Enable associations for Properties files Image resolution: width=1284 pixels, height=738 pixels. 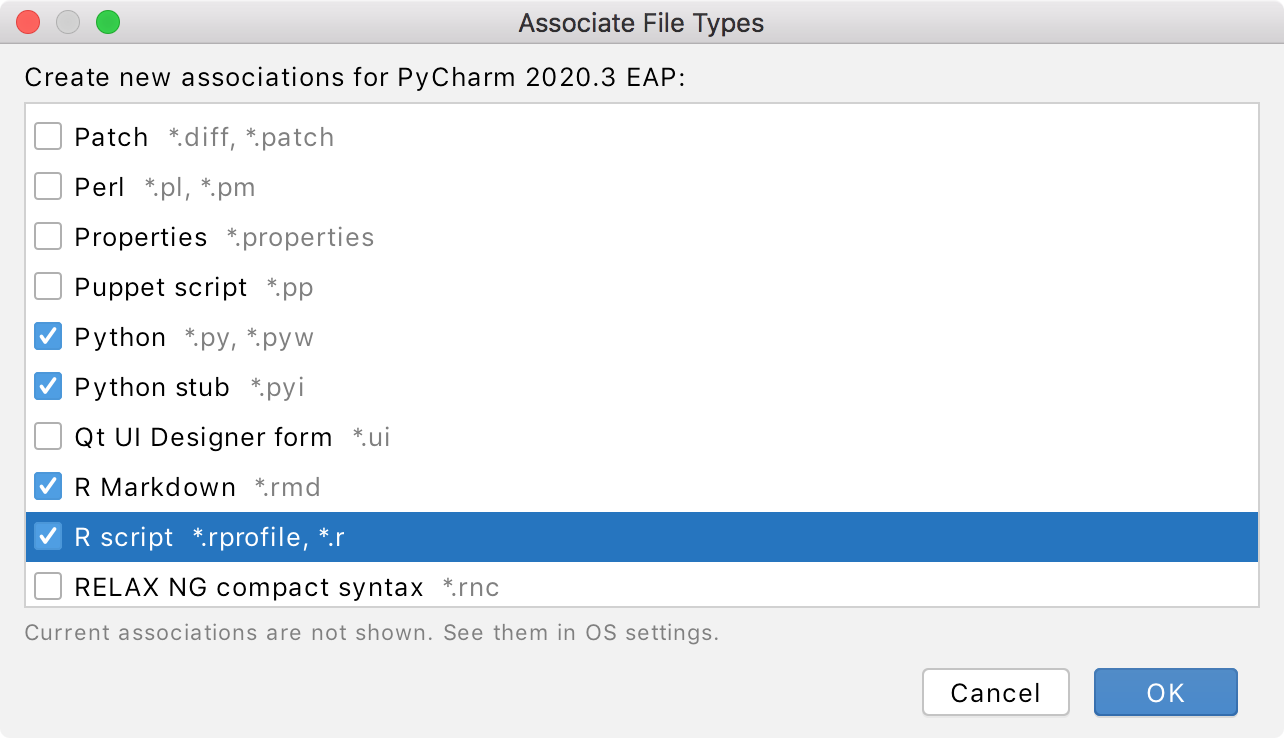coord(47,236)
